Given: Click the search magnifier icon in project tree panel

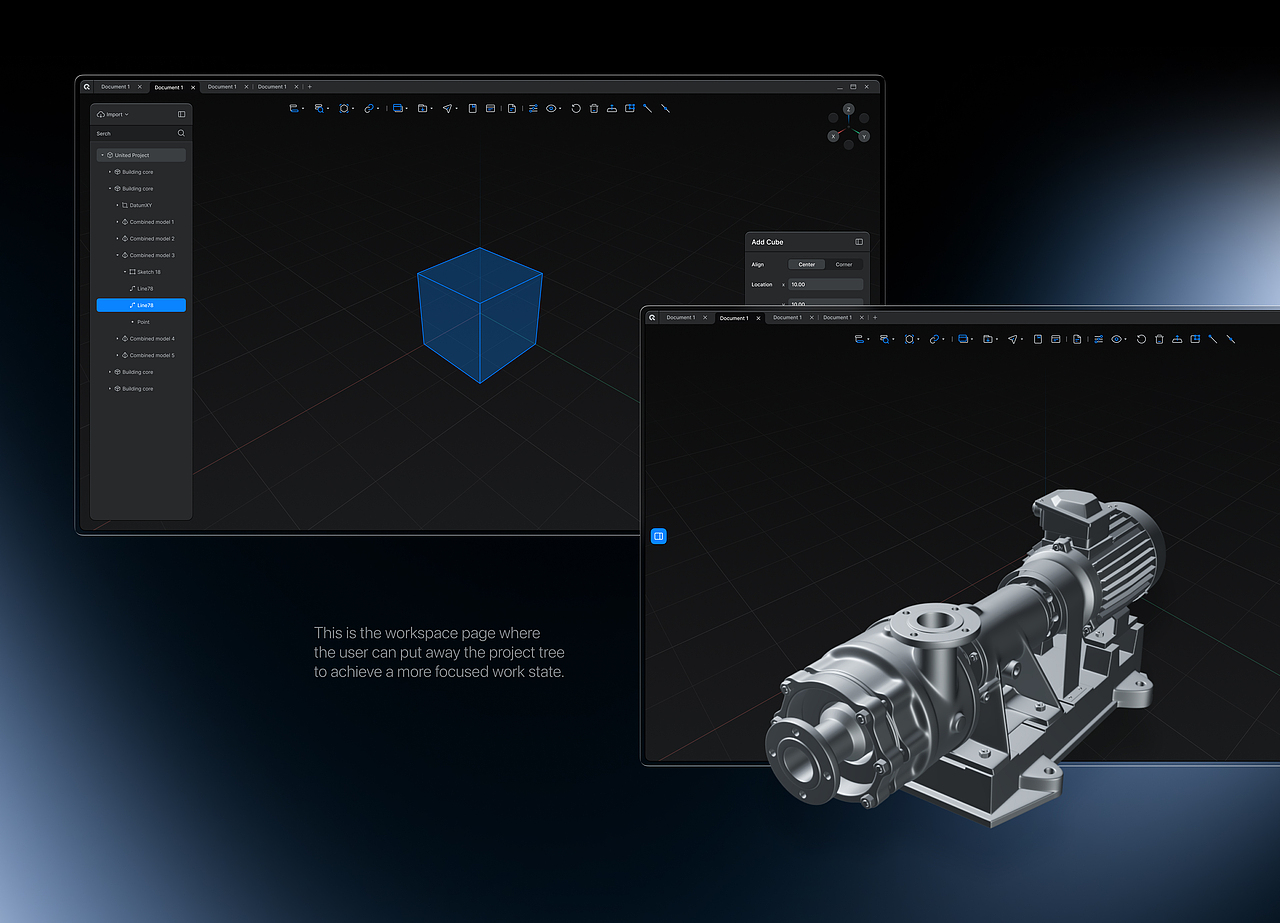Looking at the screenshot, I should click(x=181, y=133).
